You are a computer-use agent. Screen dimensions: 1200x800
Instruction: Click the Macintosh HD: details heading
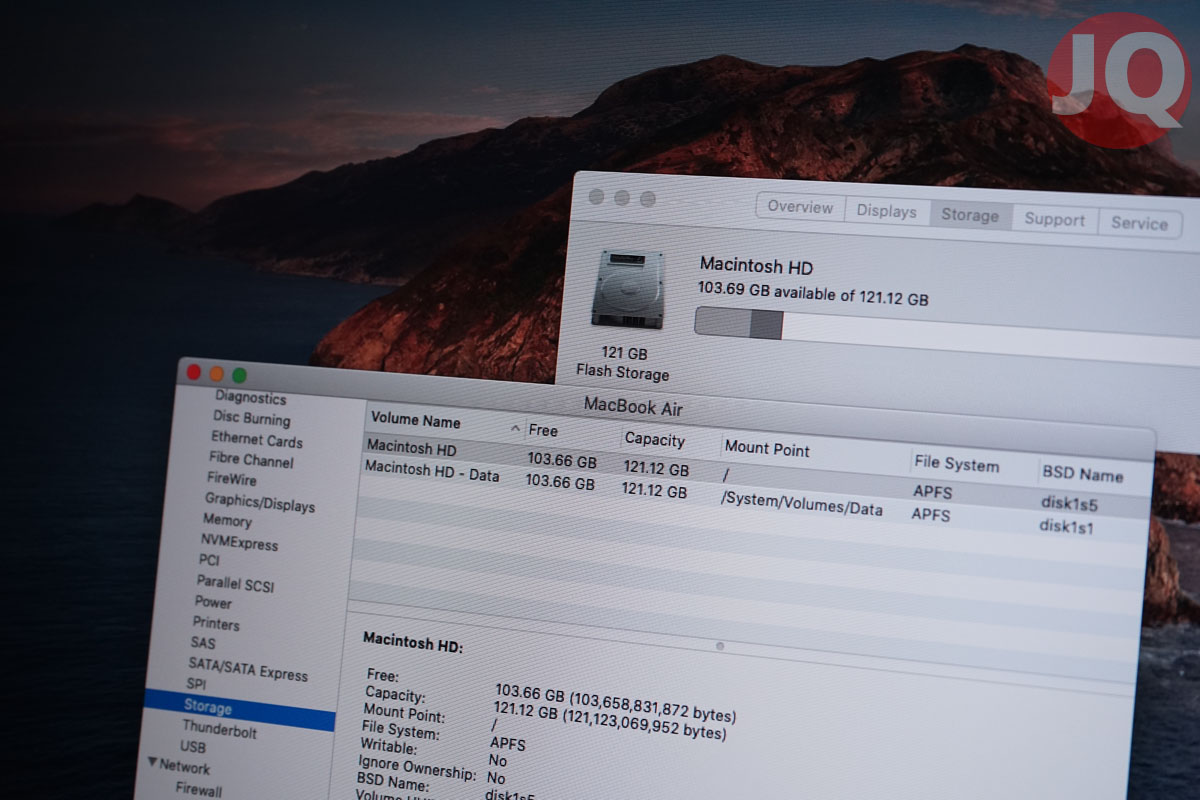coord(413,642)
